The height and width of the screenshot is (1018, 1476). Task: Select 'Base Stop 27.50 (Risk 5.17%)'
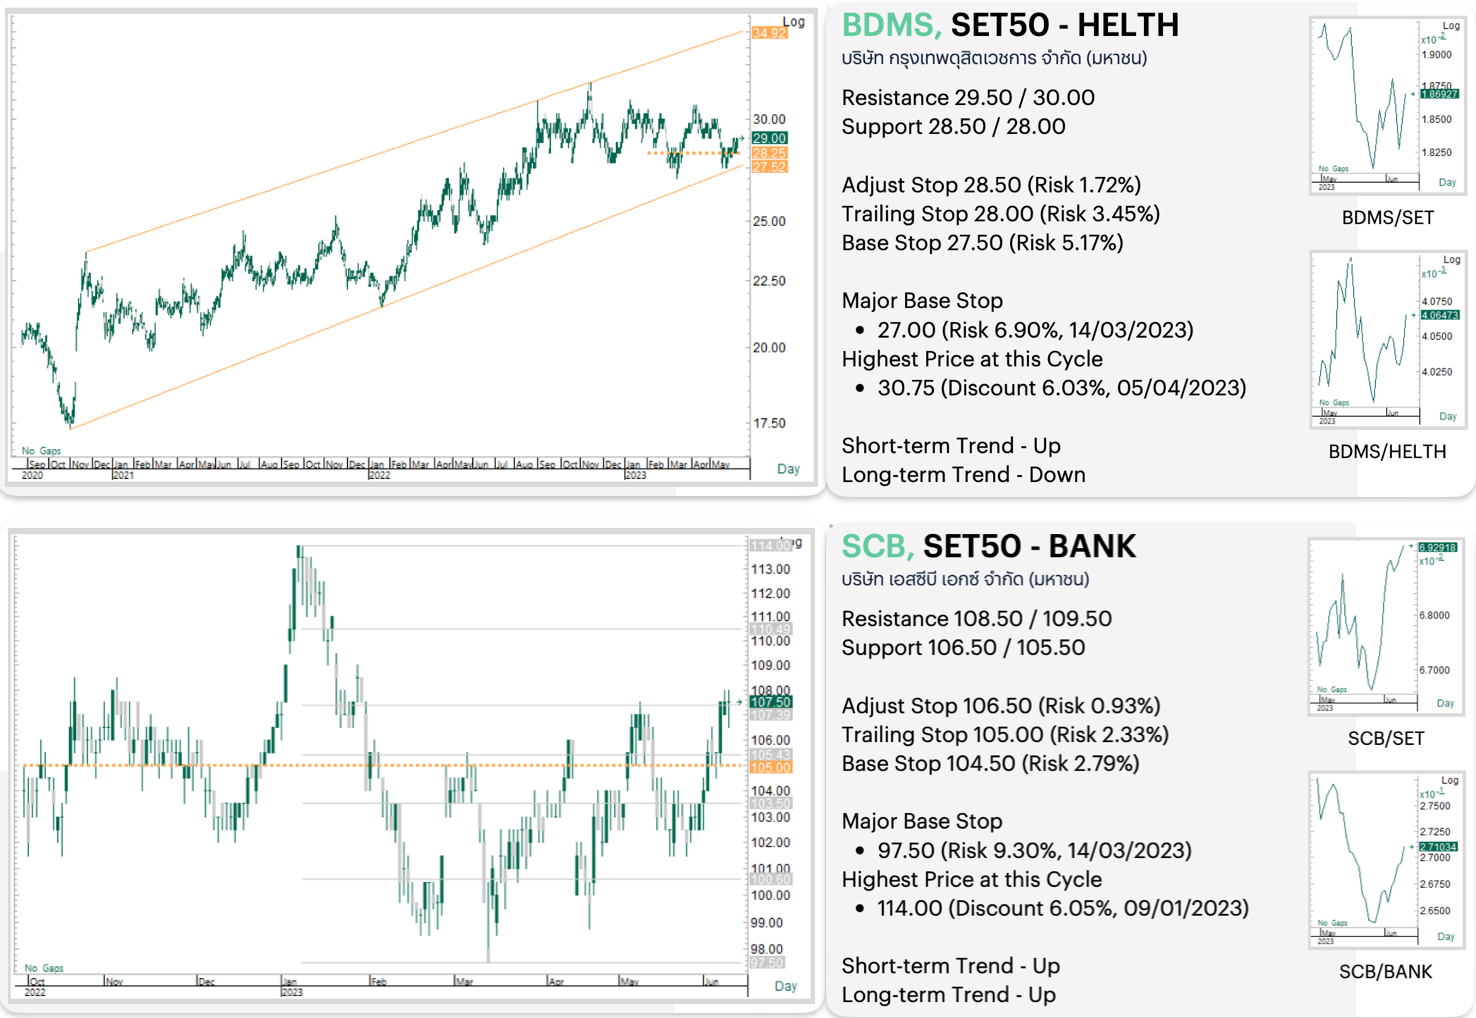click(982, 242)
